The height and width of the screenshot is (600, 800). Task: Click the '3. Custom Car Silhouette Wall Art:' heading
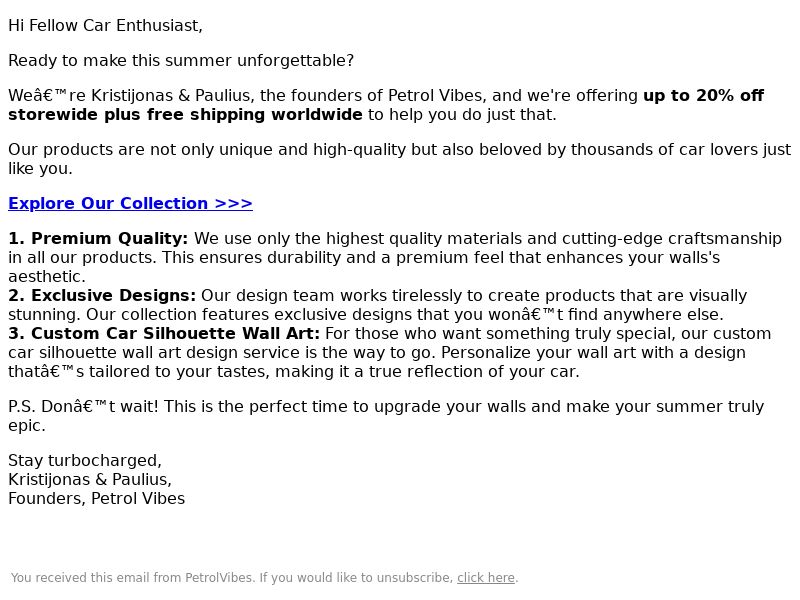(164, 333)
